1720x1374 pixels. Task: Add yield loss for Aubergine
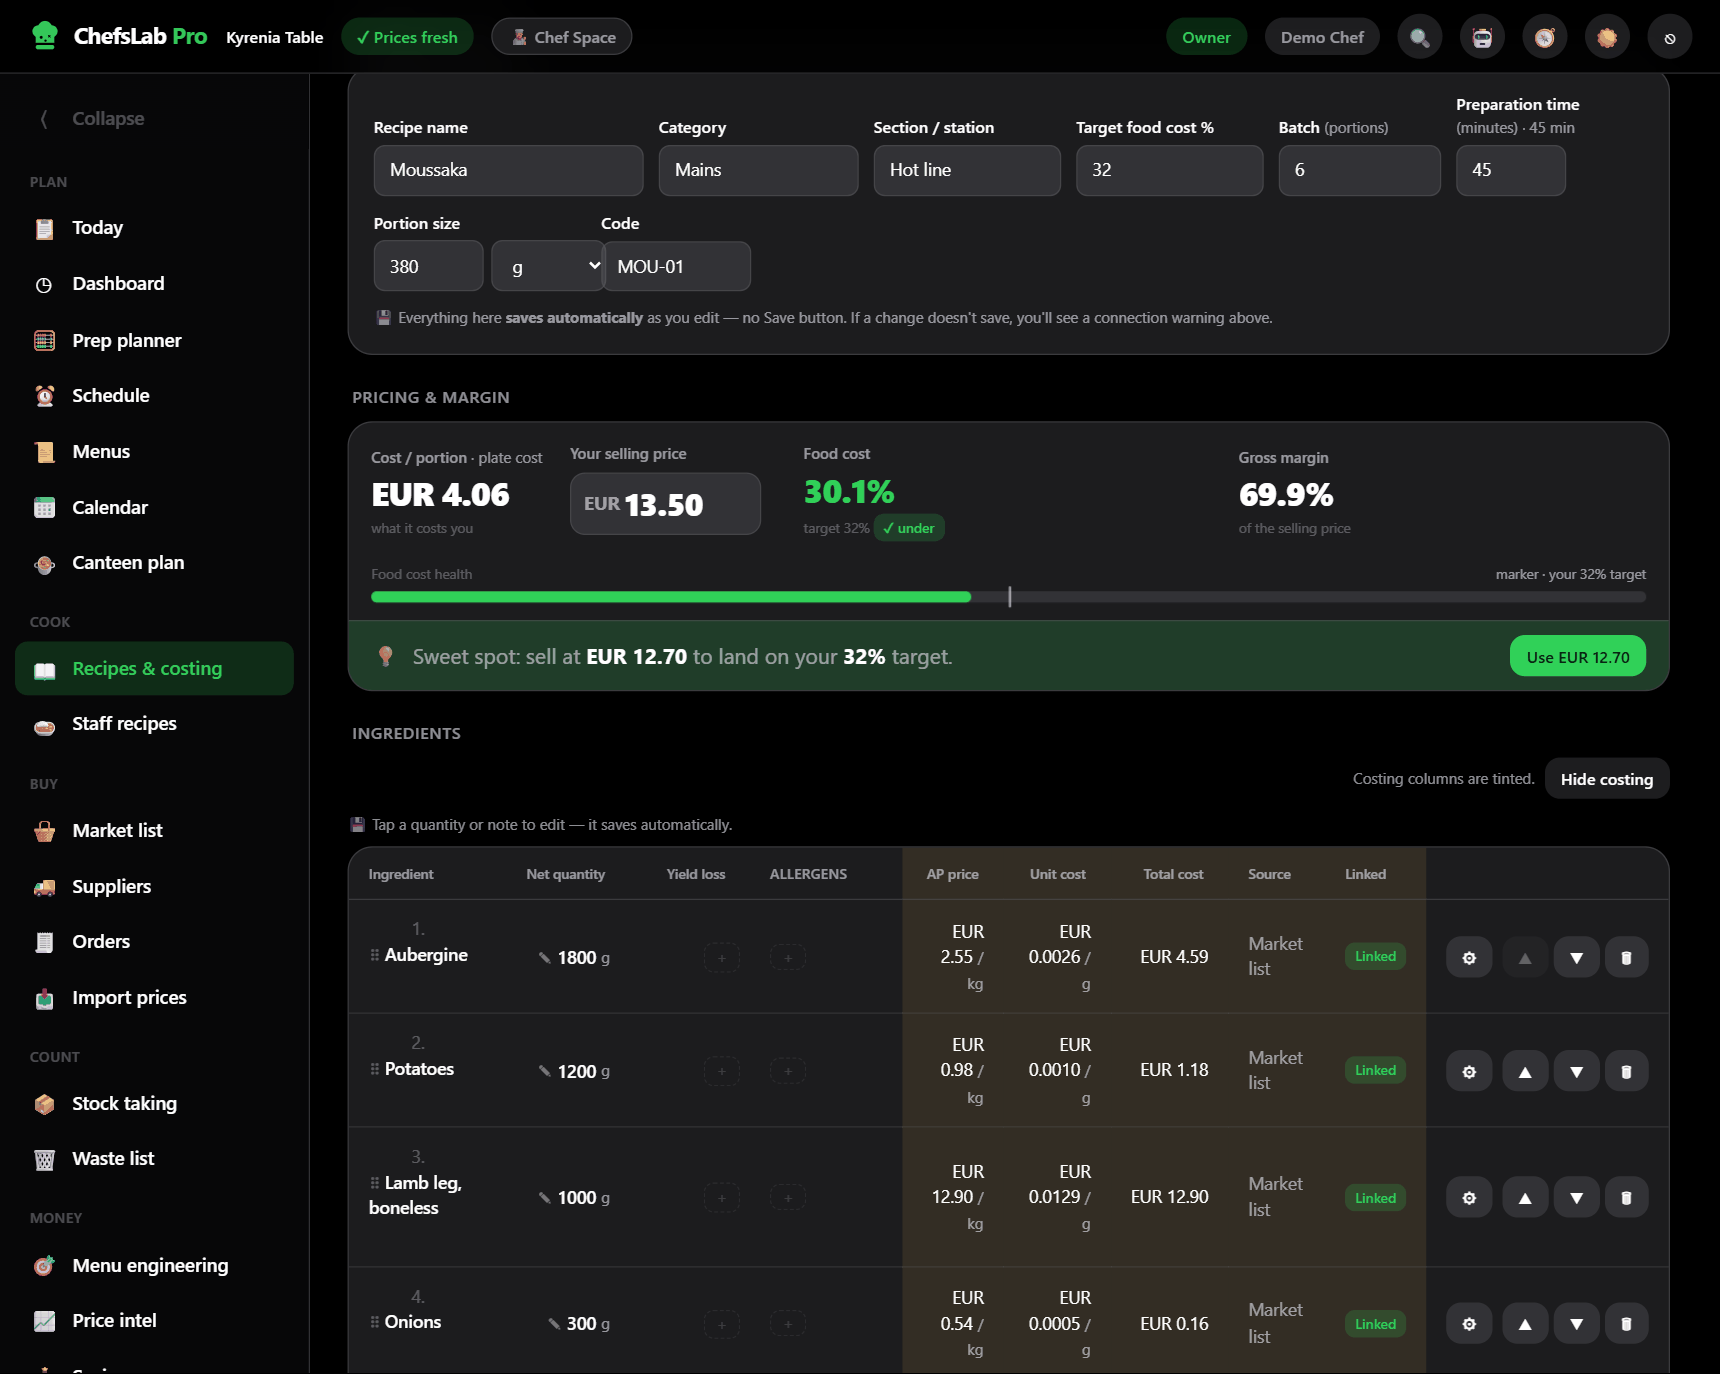click(x=722, y=958)
